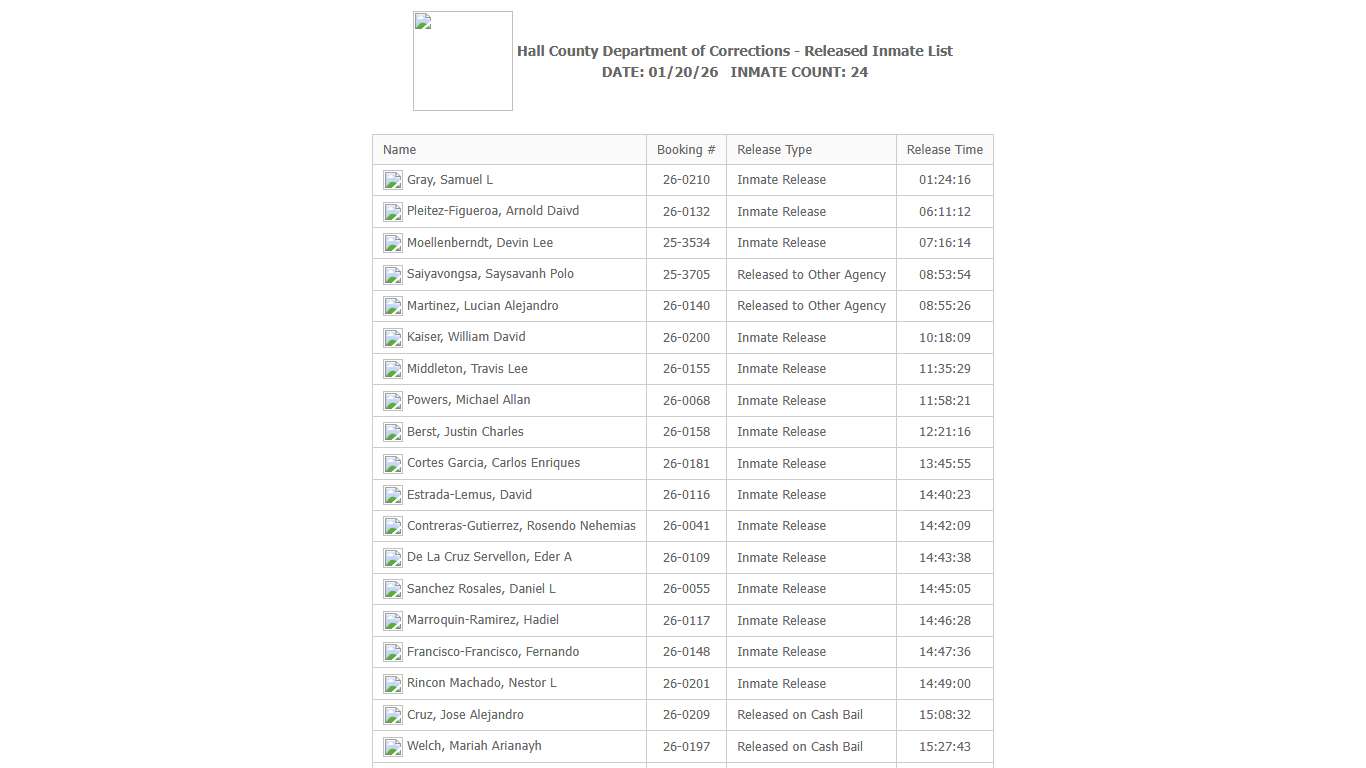Click the photo icon next to Cruz, Jose Alejandro
The width and height of the screenshot is (1366, 768).
392,714
